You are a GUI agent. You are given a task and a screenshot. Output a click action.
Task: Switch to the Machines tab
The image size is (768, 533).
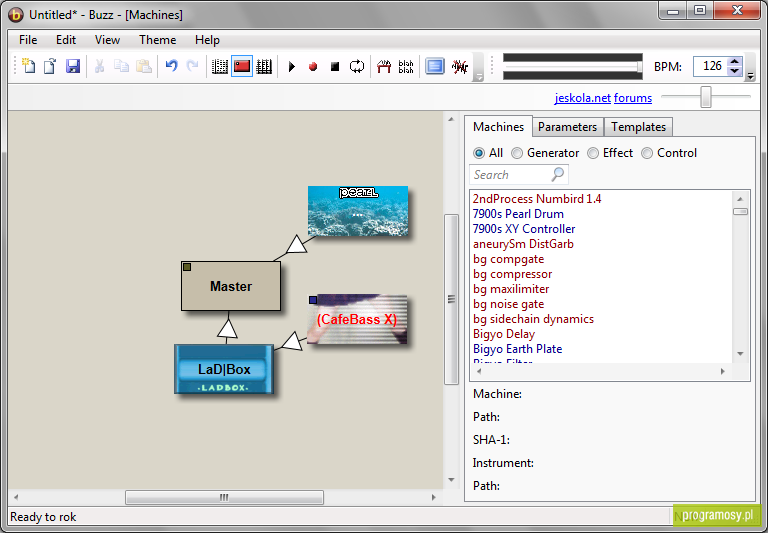(498, 127)
